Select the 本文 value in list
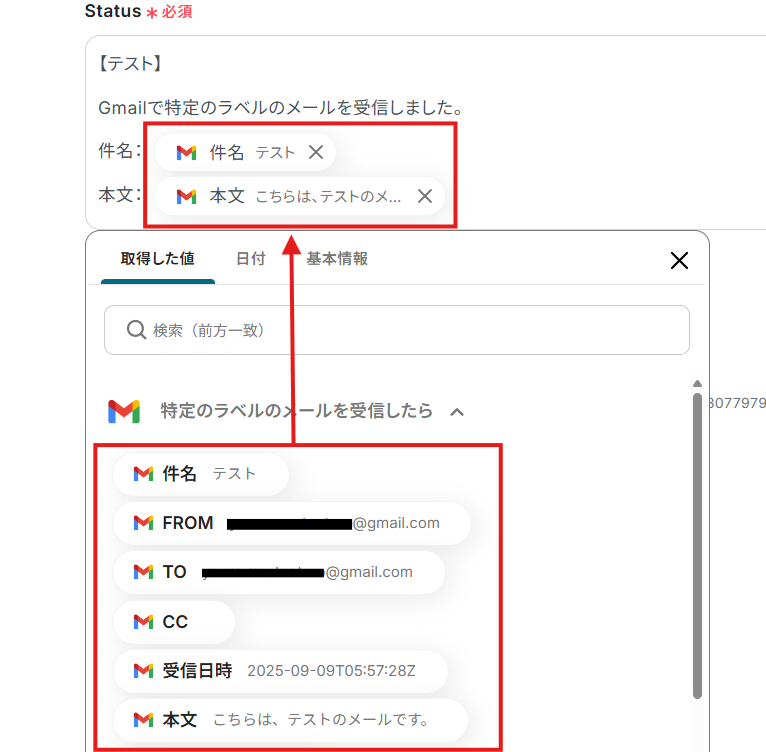This screenshot has height=752, width=766. [x=290, y=720]
